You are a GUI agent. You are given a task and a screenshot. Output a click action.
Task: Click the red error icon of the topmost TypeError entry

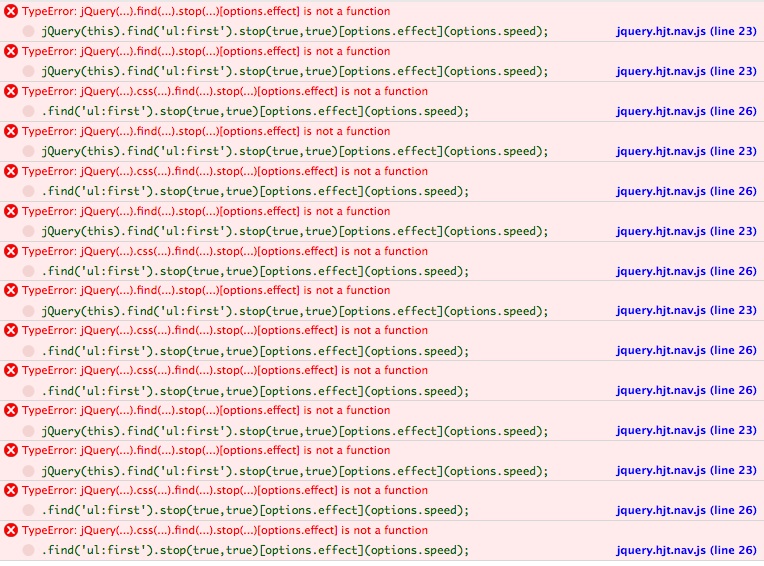point(11,11)
